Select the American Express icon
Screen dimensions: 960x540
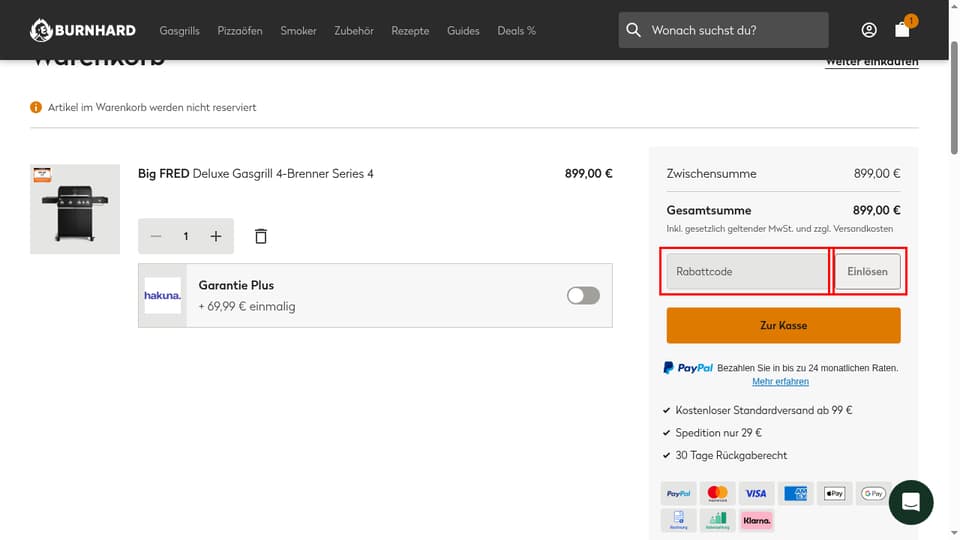tap(795, 493)
